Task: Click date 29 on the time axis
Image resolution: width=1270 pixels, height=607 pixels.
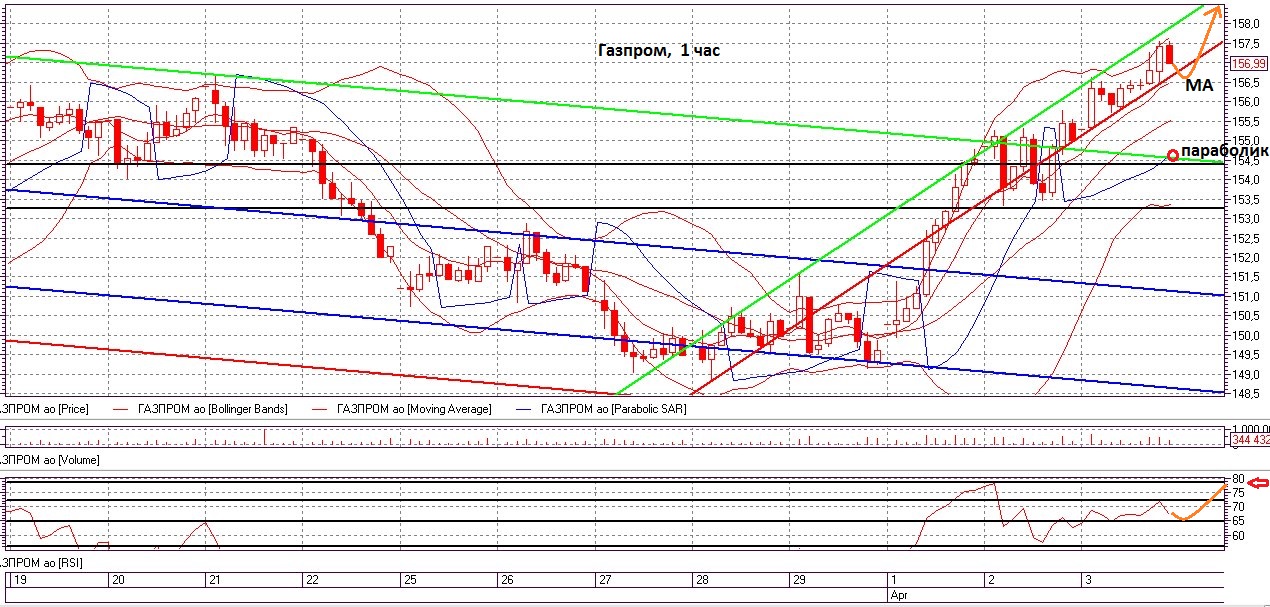Action: pos(799,580)
